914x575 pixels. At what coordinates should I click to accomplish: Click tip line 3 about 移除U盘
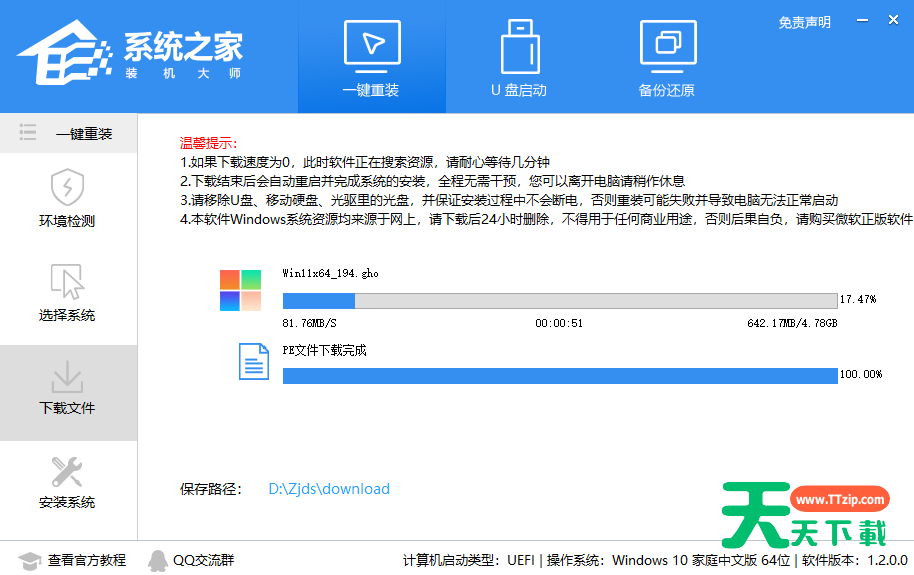[509, 201]
